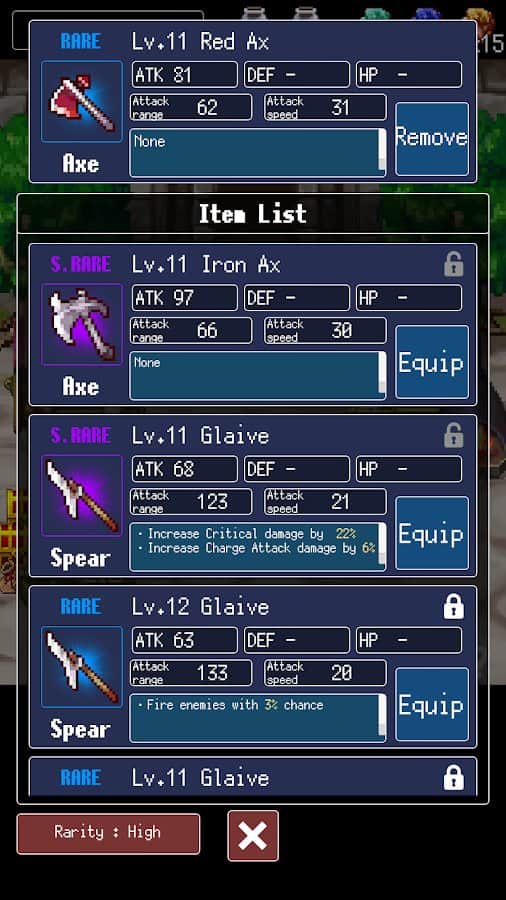Close the item list with X button
Image resolution: width=506 pixels, height=900 pixels.
tap(253, 836)
